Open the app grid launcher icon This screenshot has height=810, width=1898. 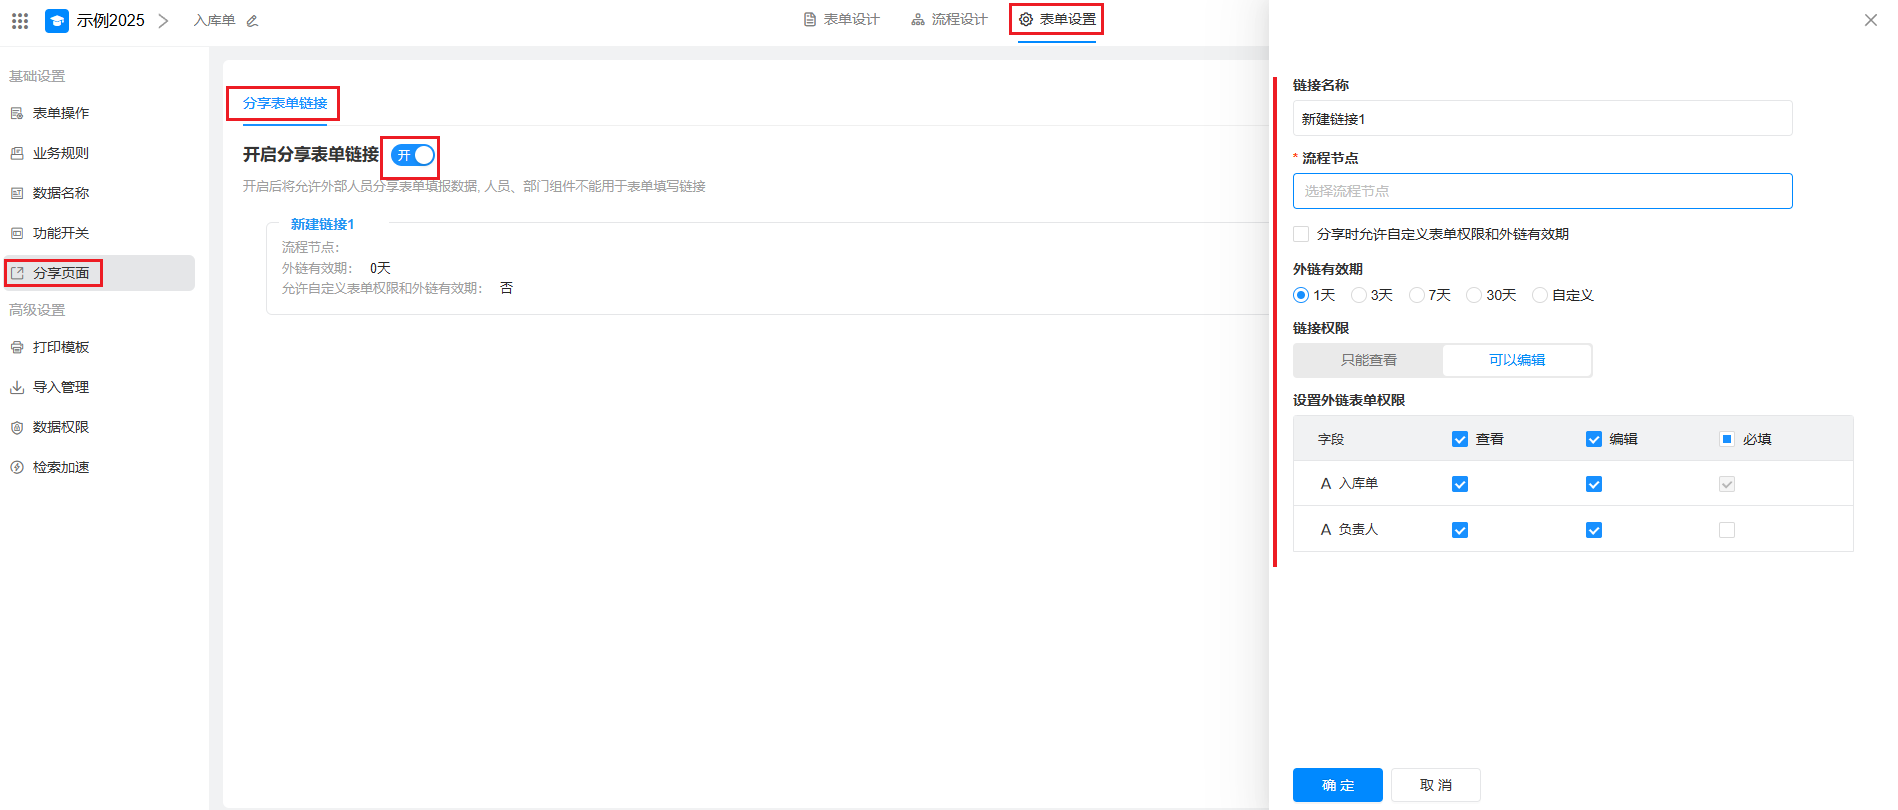pyautogui.click(x=20, y=20)
